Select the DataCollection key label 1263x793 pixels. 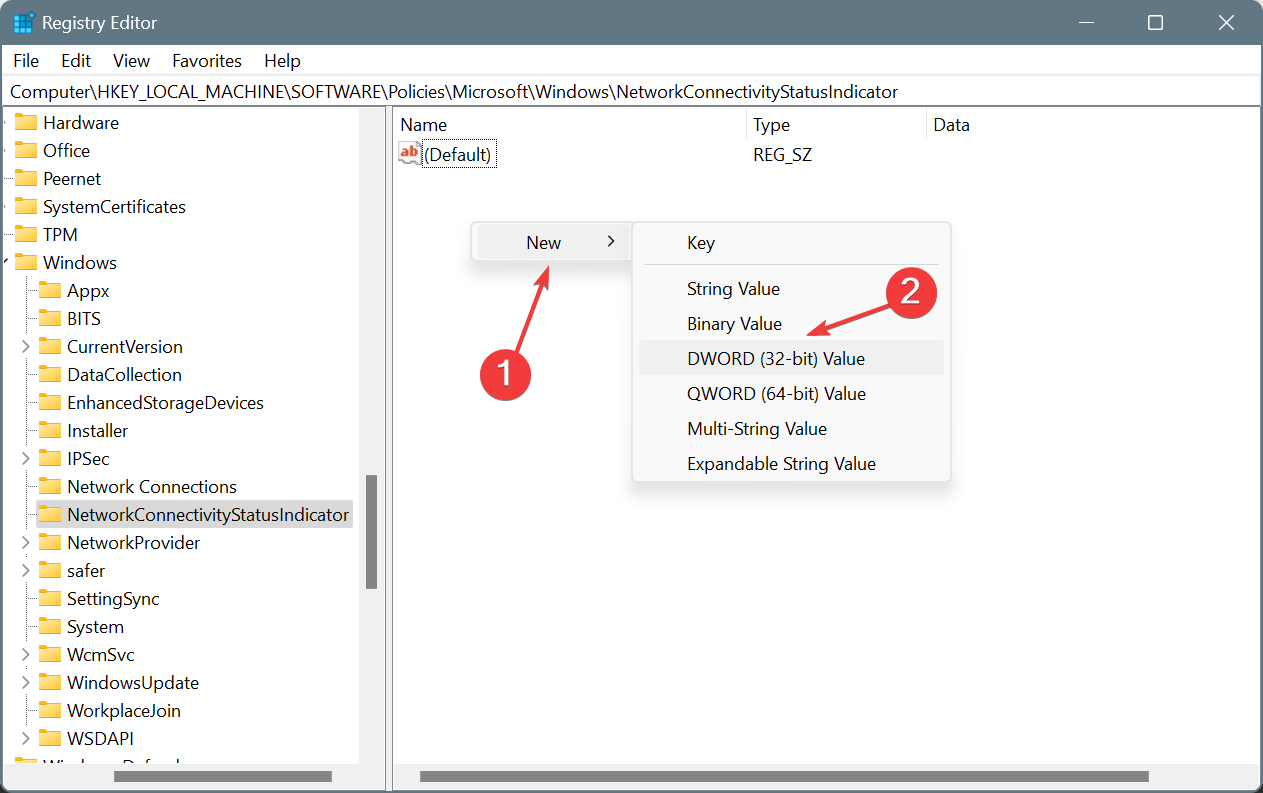click(124, 375)
